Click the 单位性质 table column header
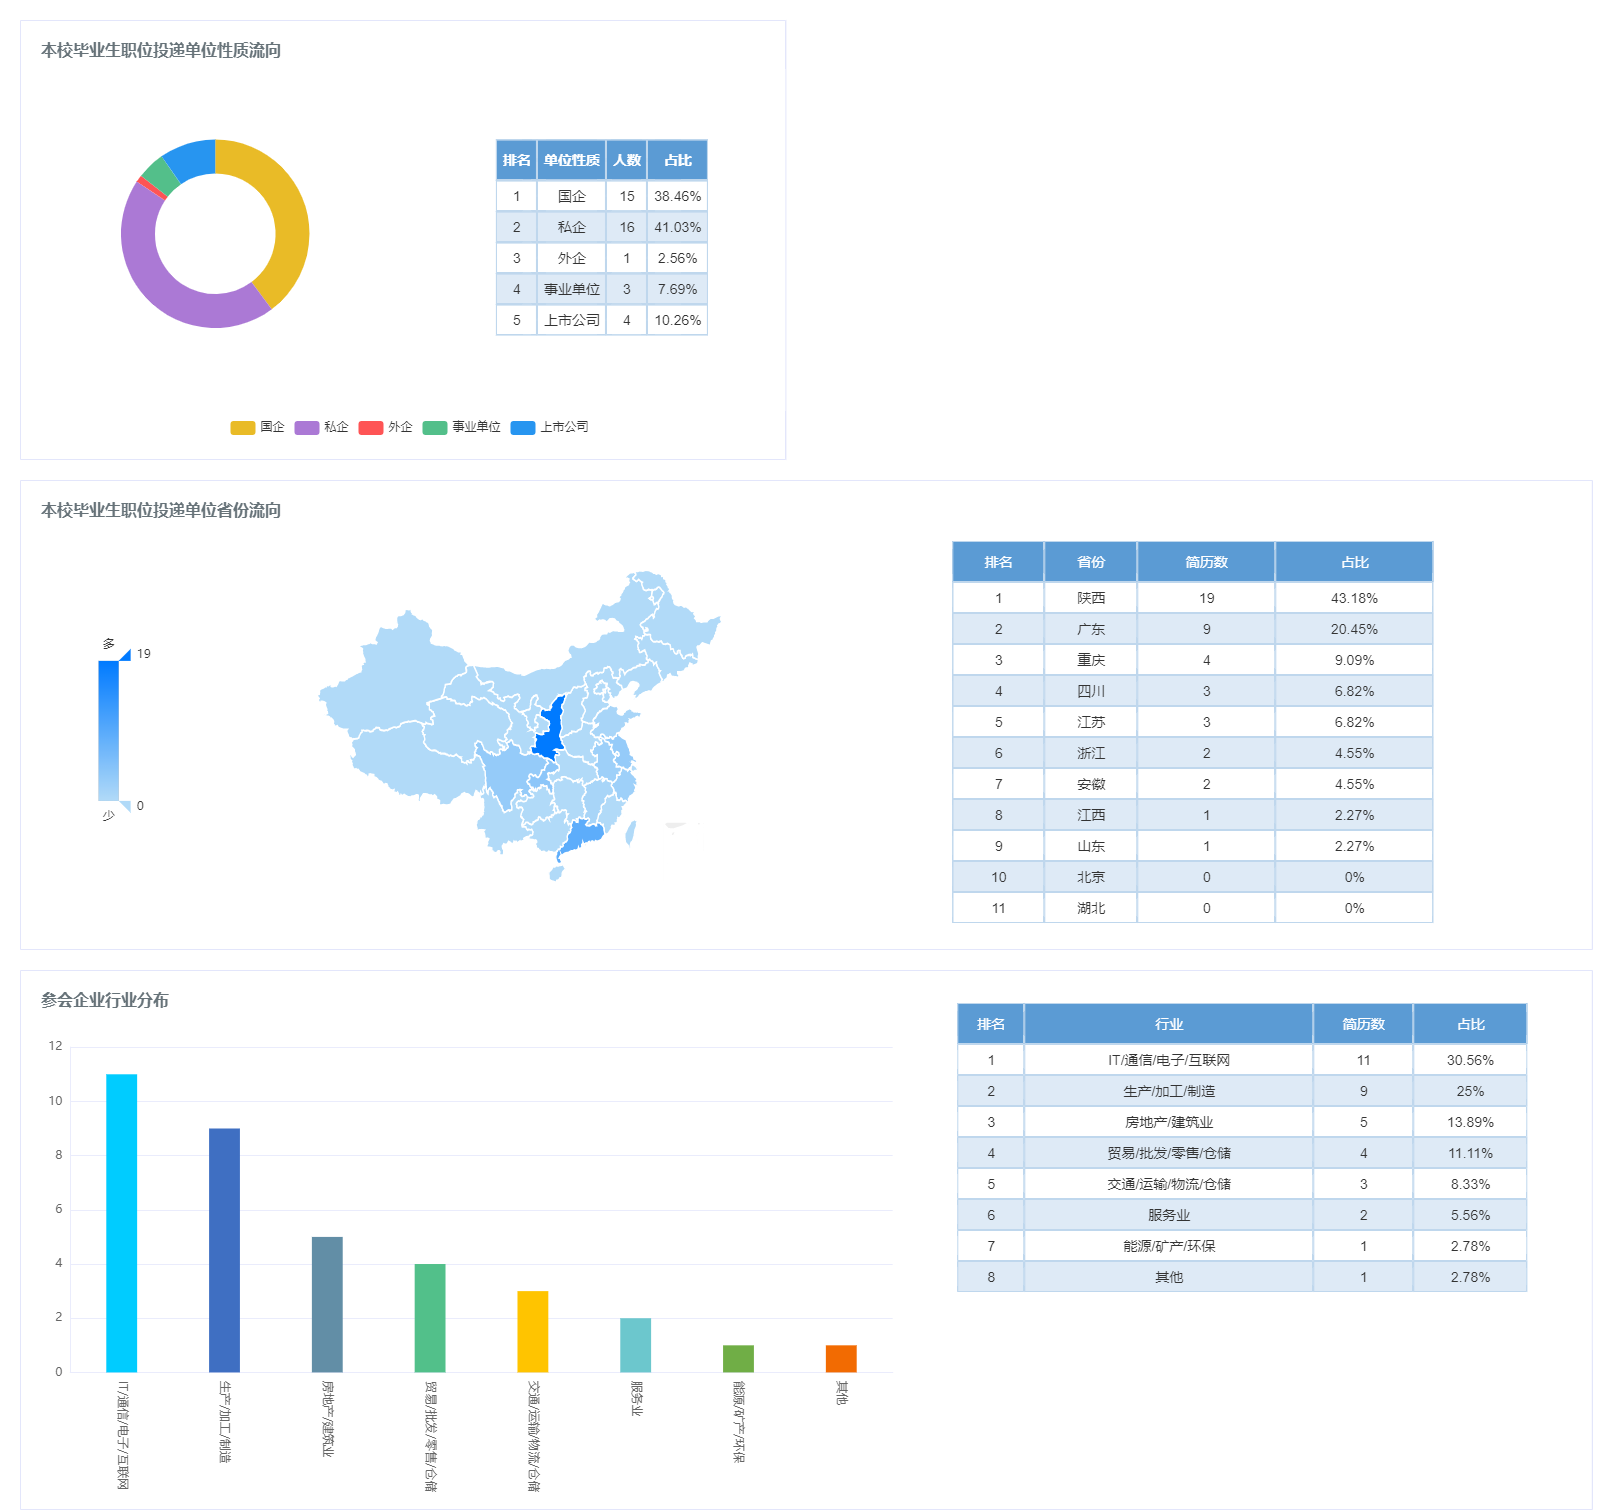 click(571, 160)
